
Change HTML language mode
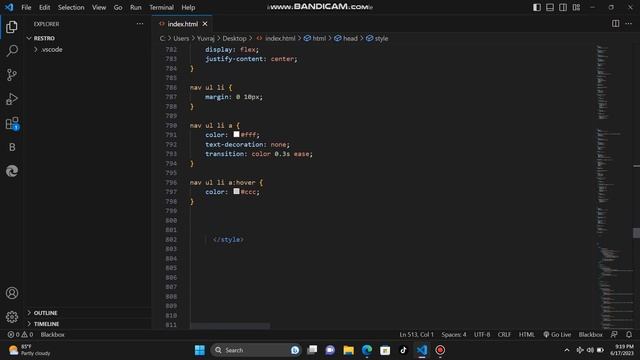527,335
